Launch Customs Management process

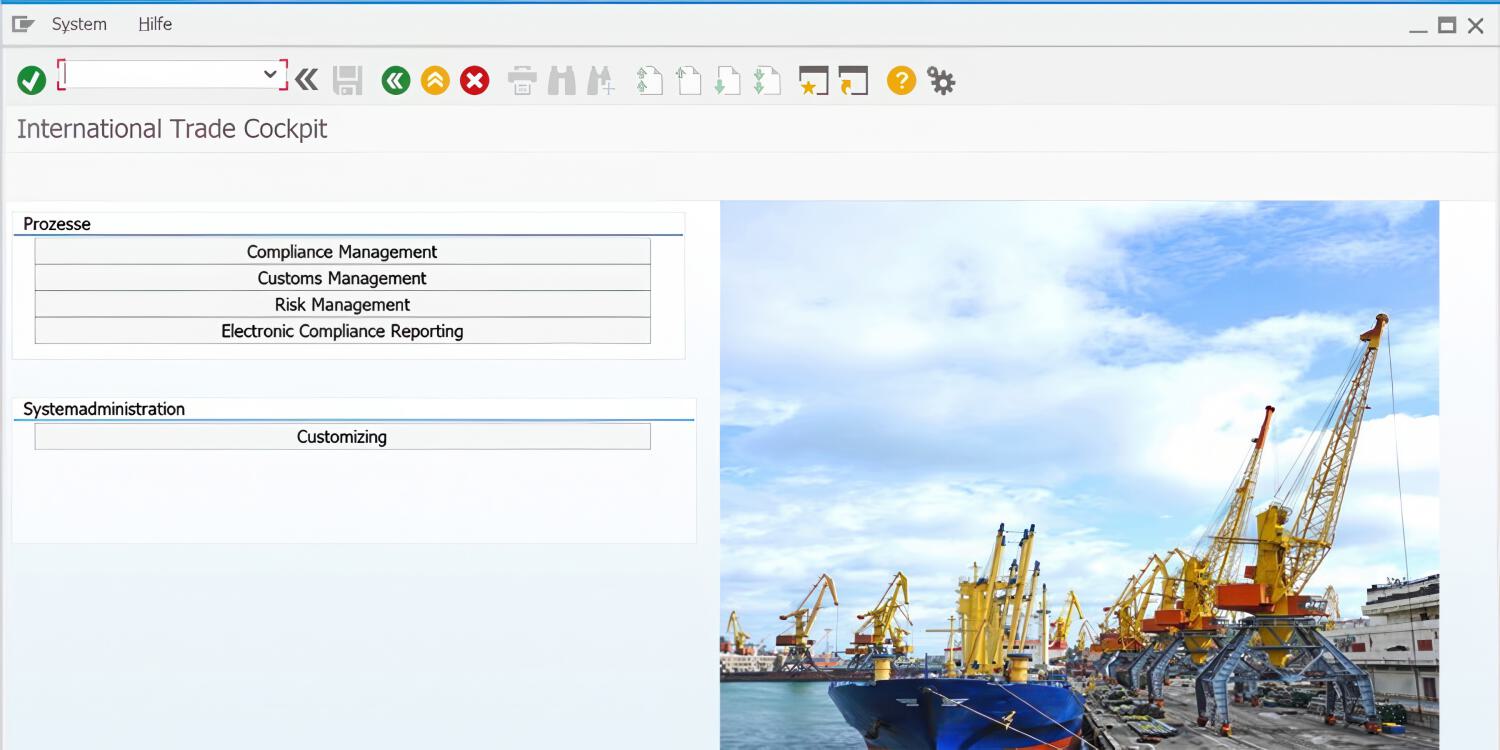(342, 278)
